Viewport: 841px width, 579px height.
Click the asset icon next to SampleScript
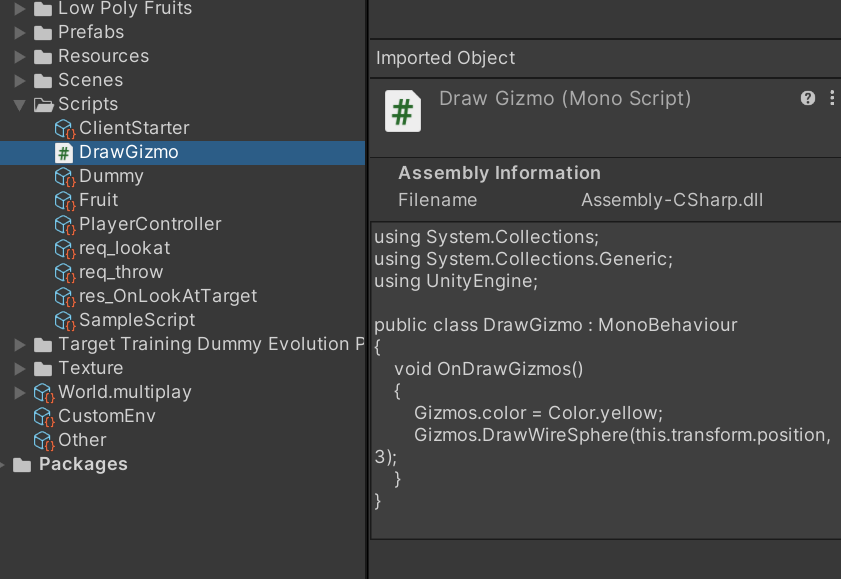pyautogui.click(x=65, y=320)
